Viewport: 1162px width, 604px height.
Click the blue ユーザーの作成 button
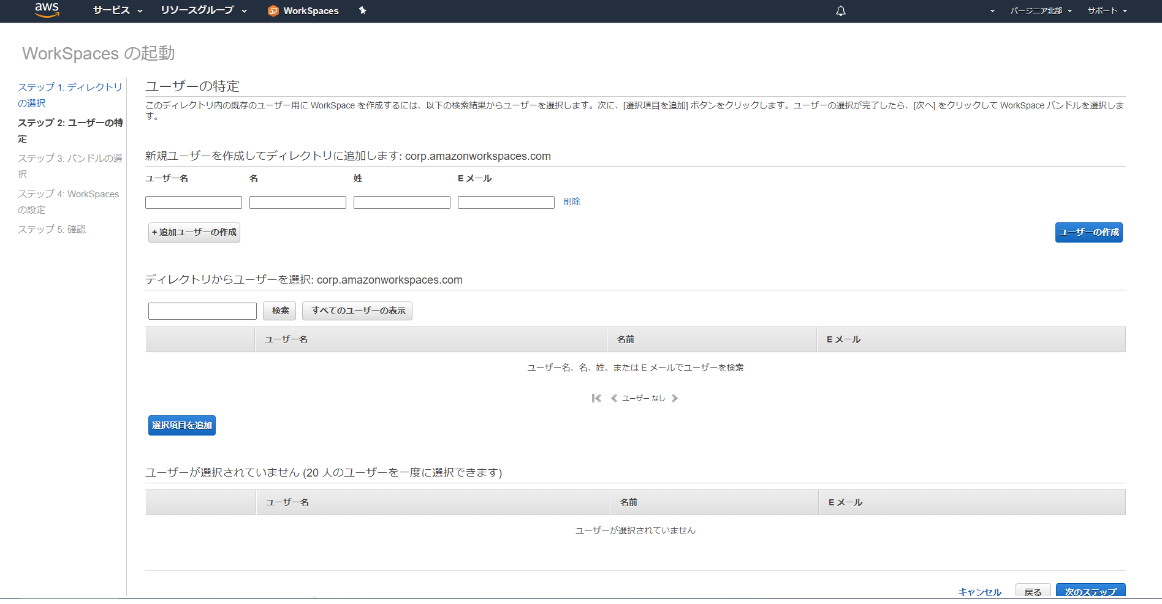pos(1089,233)
